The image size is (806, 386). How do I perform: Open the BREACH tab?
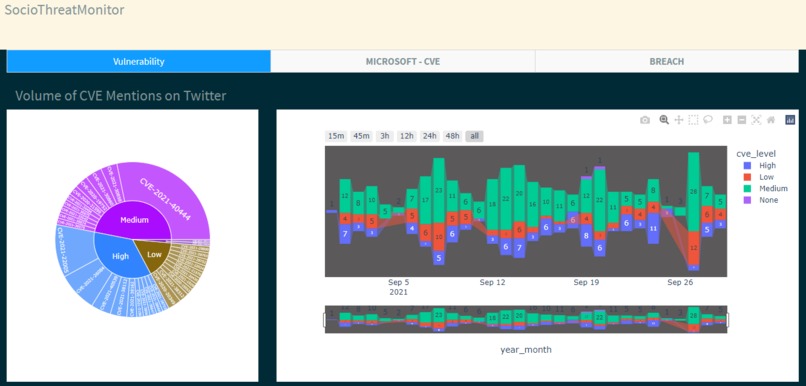click(x=667, y=62)
